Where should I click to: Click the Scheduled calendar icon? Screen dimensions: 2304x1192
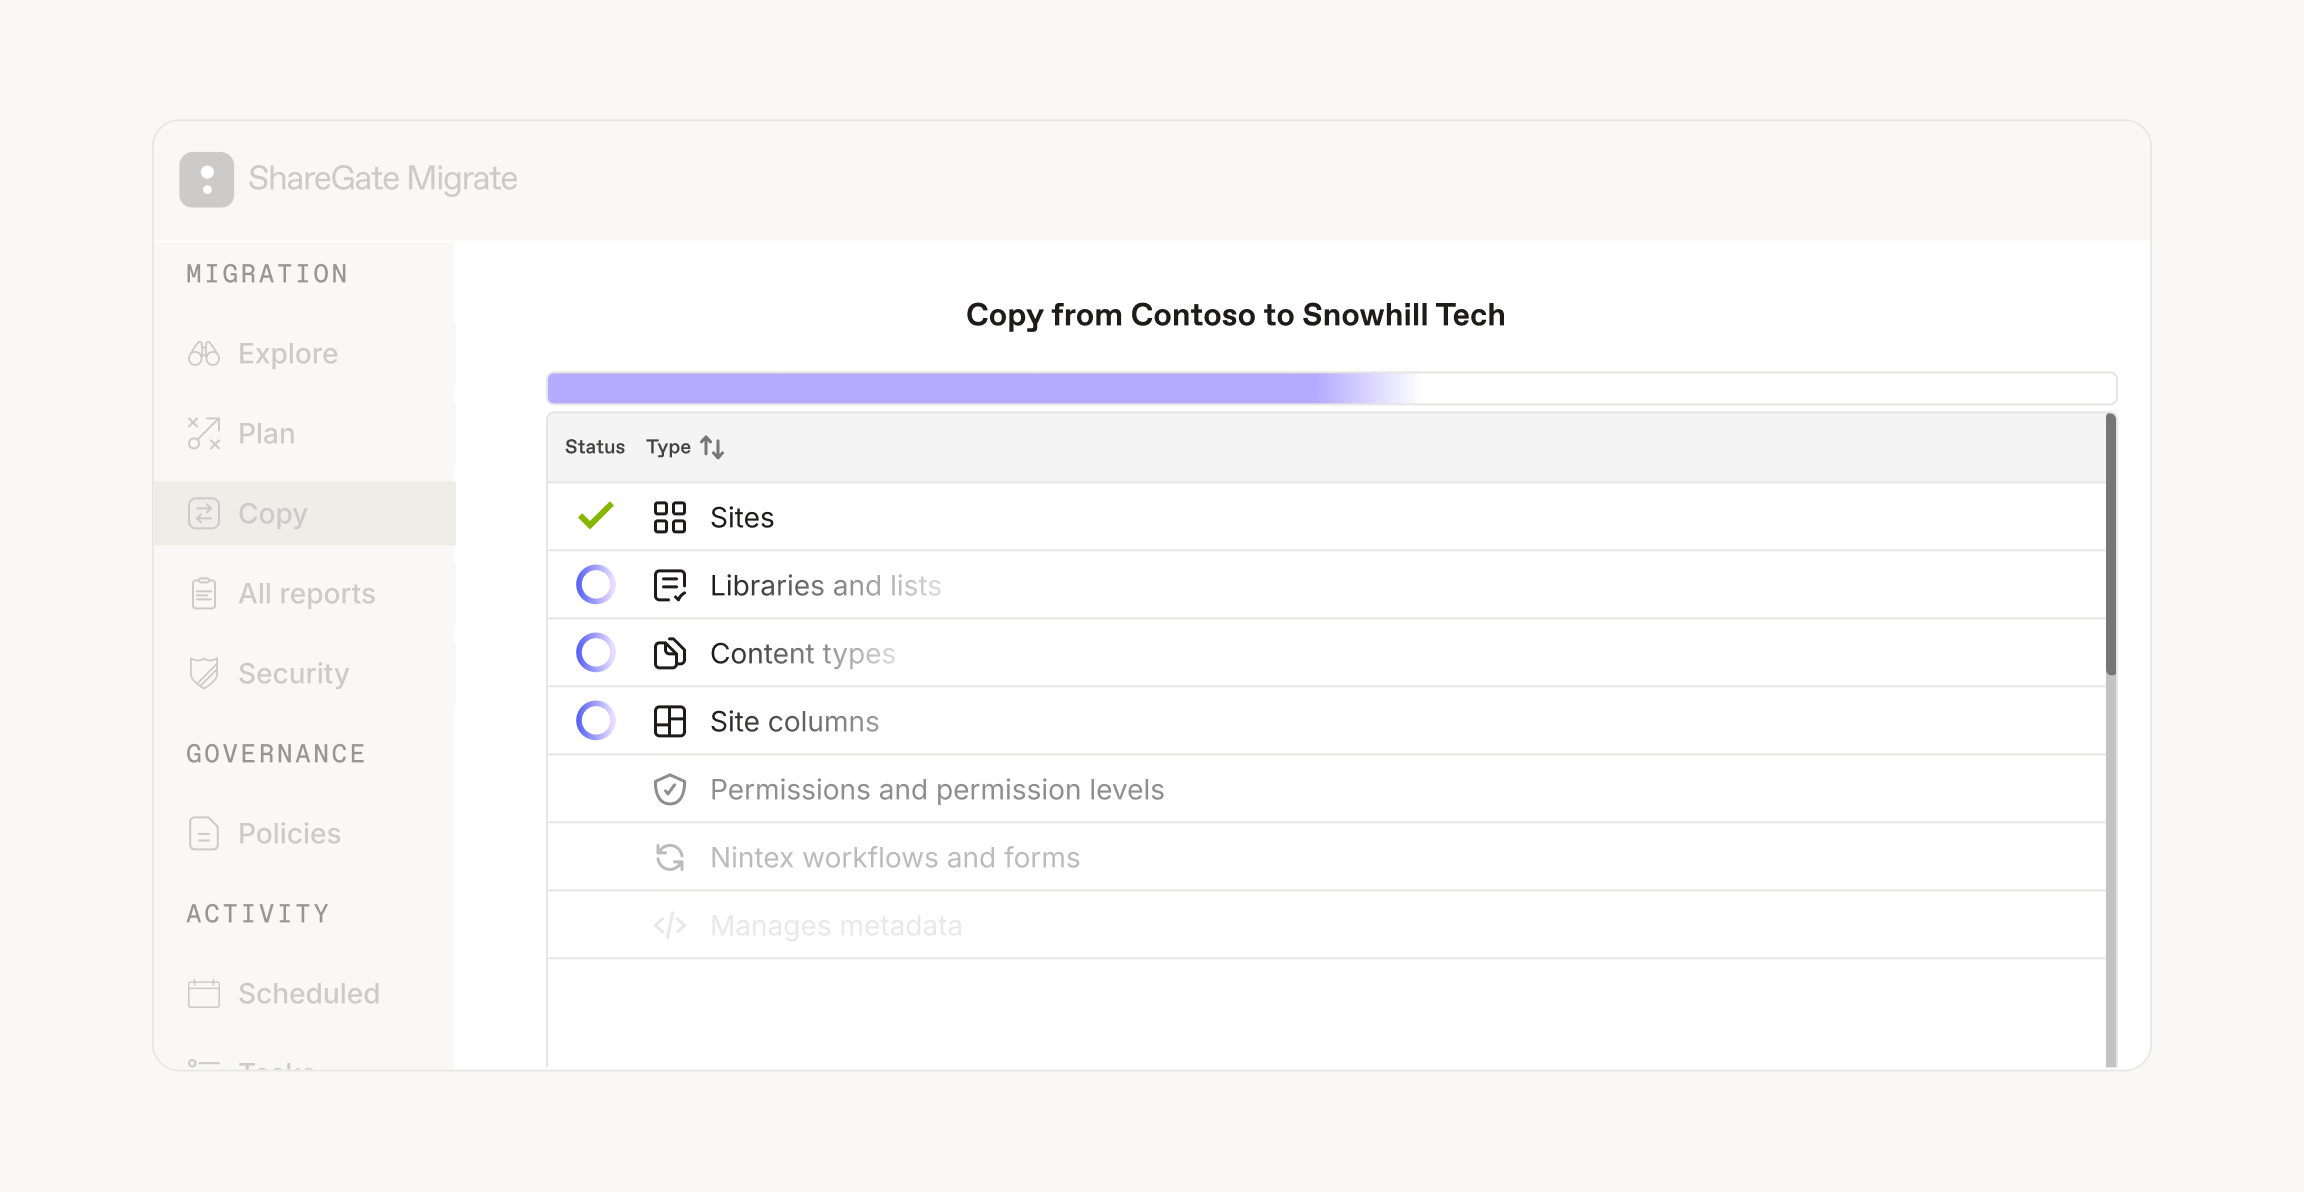pyautogui.click(x=204, y=994)
